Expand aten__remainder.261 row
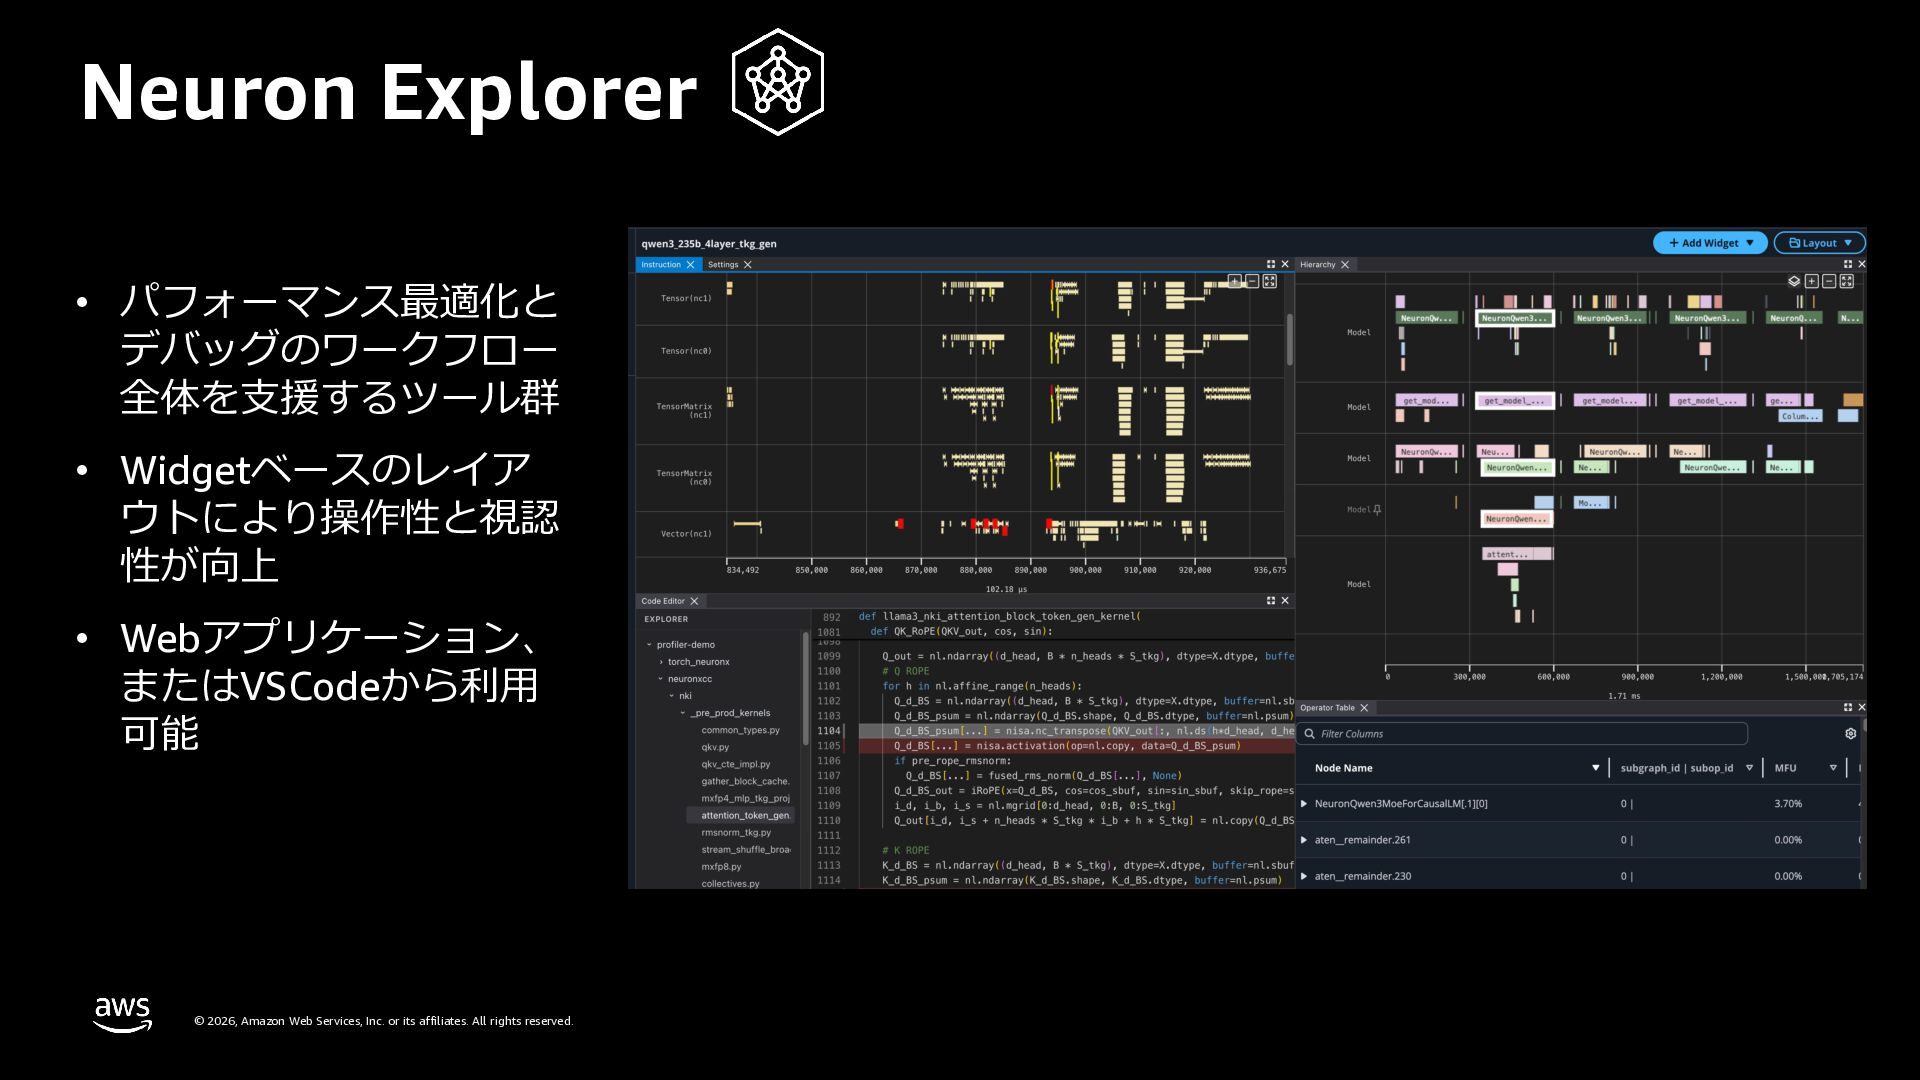The width and height of the screenshot is (1920, 1080). 1304,839
